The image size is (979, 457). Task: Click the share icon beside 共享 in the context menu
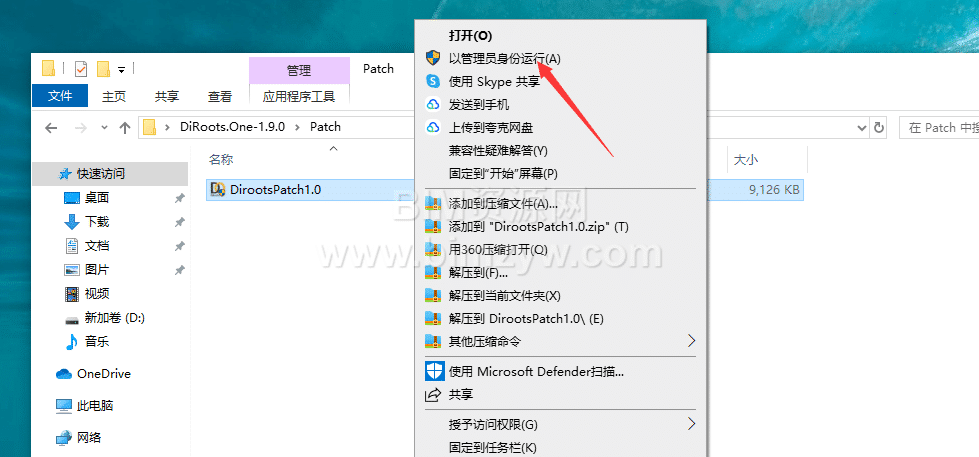click(x=433, y=395)
